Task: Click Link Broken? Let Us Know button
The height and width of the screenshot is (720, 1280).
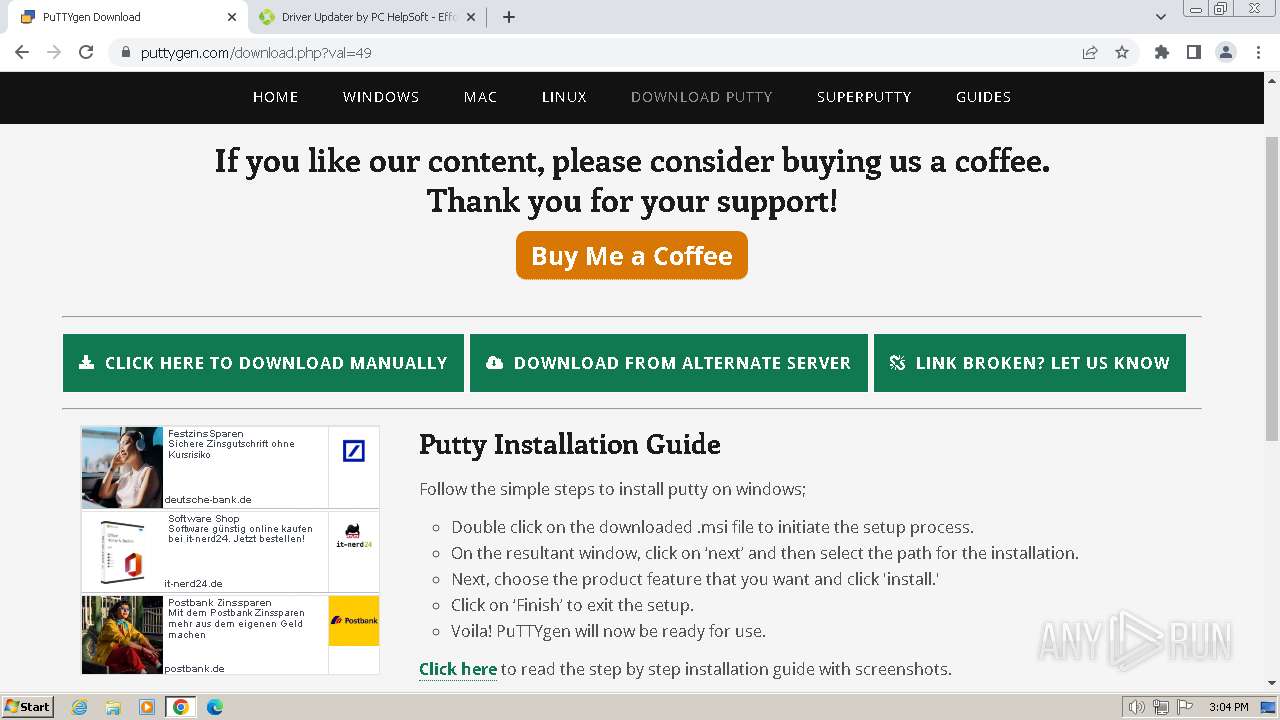Action: click(x=1030, y=363)
